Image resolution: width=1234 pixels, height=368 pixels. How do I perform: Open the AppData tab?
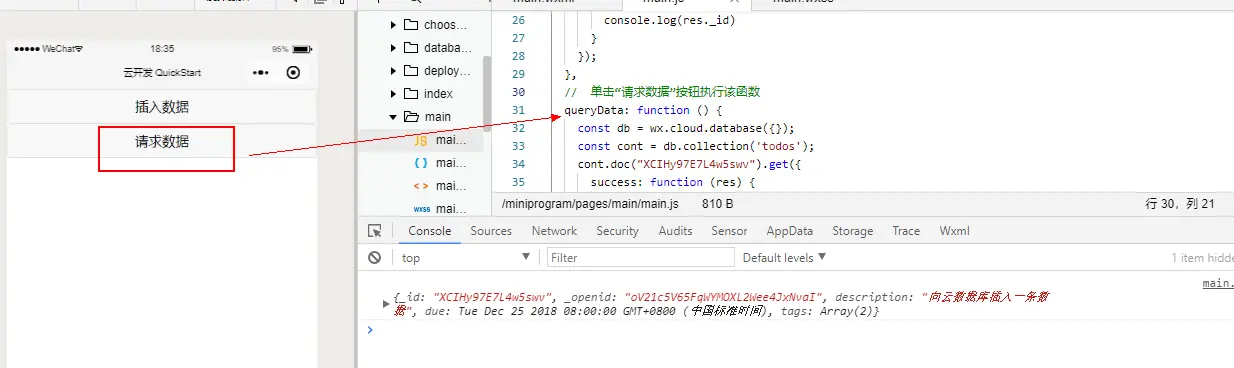tap(790, 231)
